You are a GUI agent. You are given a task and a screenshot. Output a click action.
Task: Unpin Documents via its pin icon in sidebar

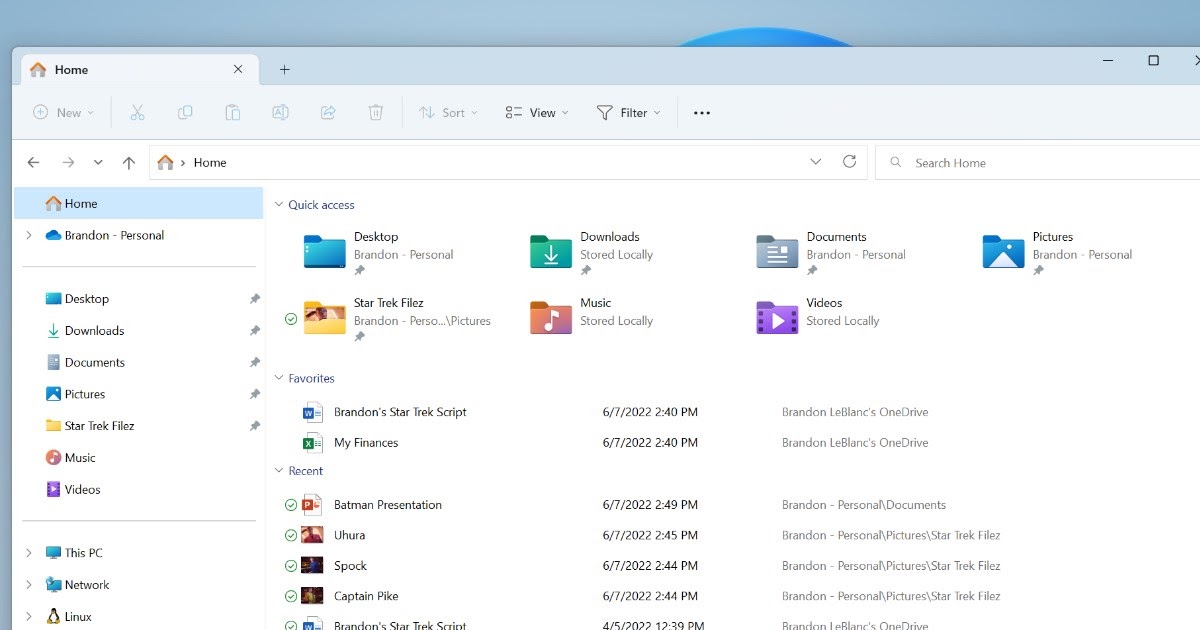click(254, 363)
